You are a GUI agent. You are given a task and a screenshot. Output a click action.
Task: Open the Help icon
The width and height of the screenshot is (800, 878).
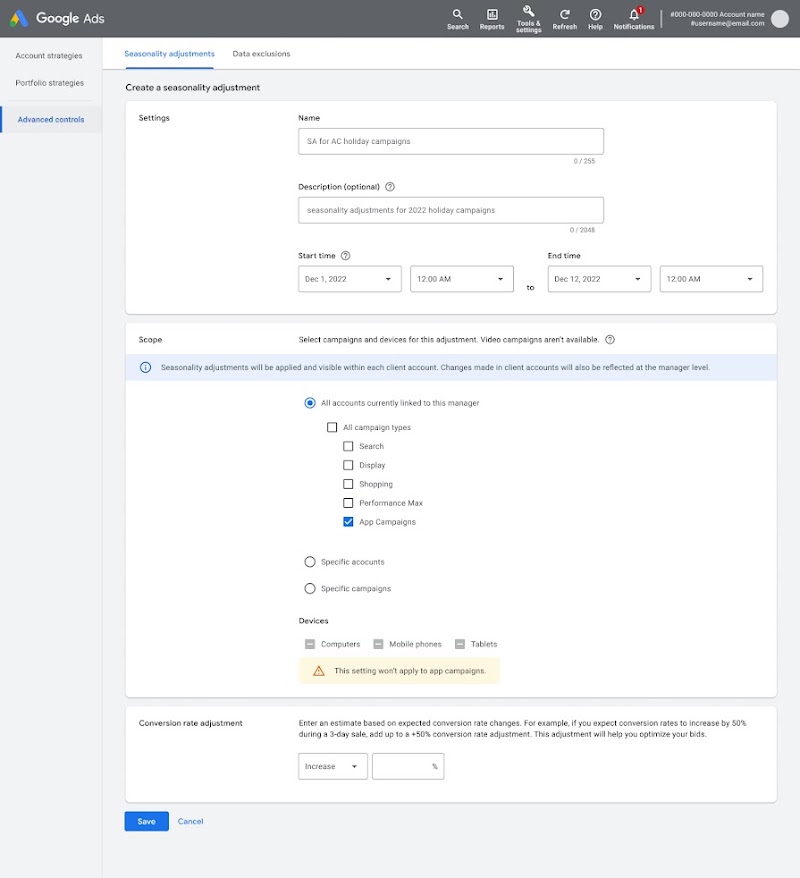click(x=595, y=17)
